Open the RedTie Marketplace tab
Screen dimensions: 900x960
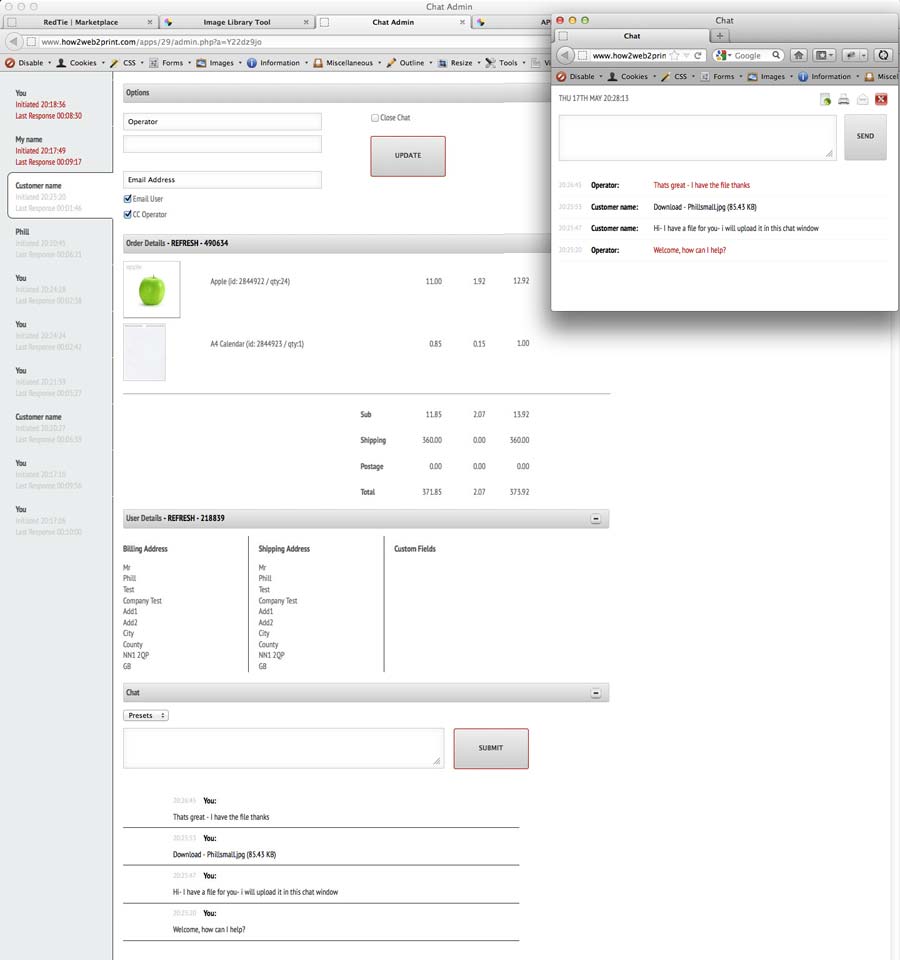pyautogui.click(x=80, y=22)
